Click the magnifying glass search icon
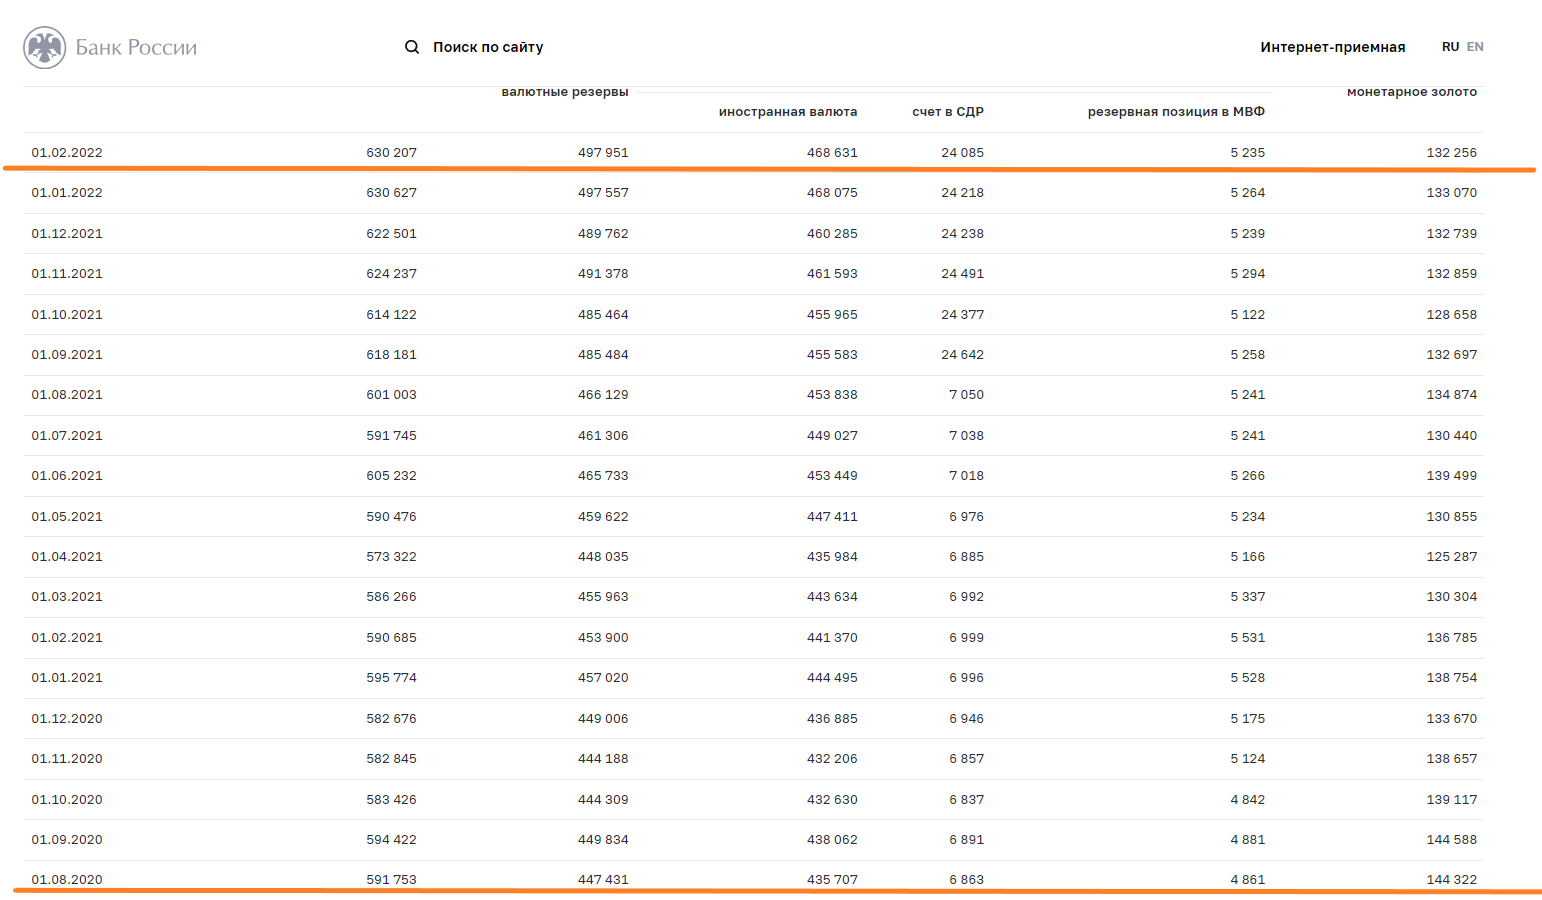Image resolution: width=1542 pixels, height=900 pixels. tap(411, 47)
